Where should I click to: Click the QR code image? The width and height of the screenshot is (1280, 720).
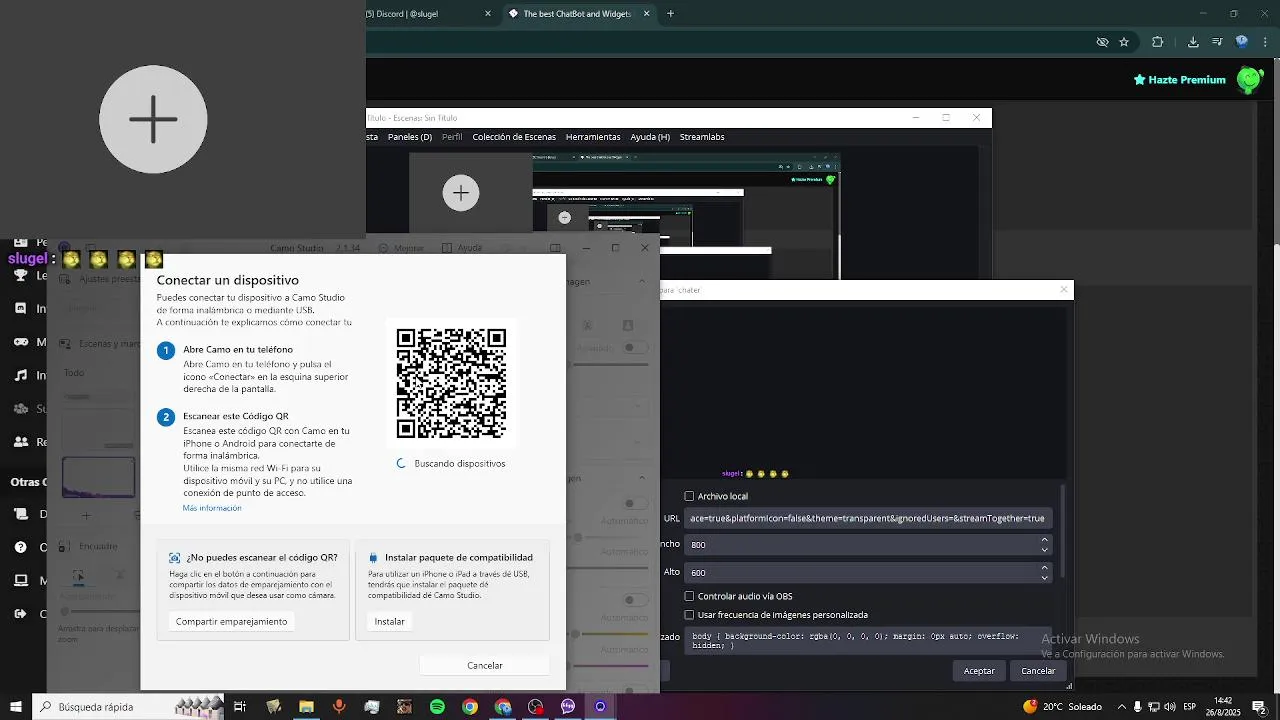click(x=451, y=384)
